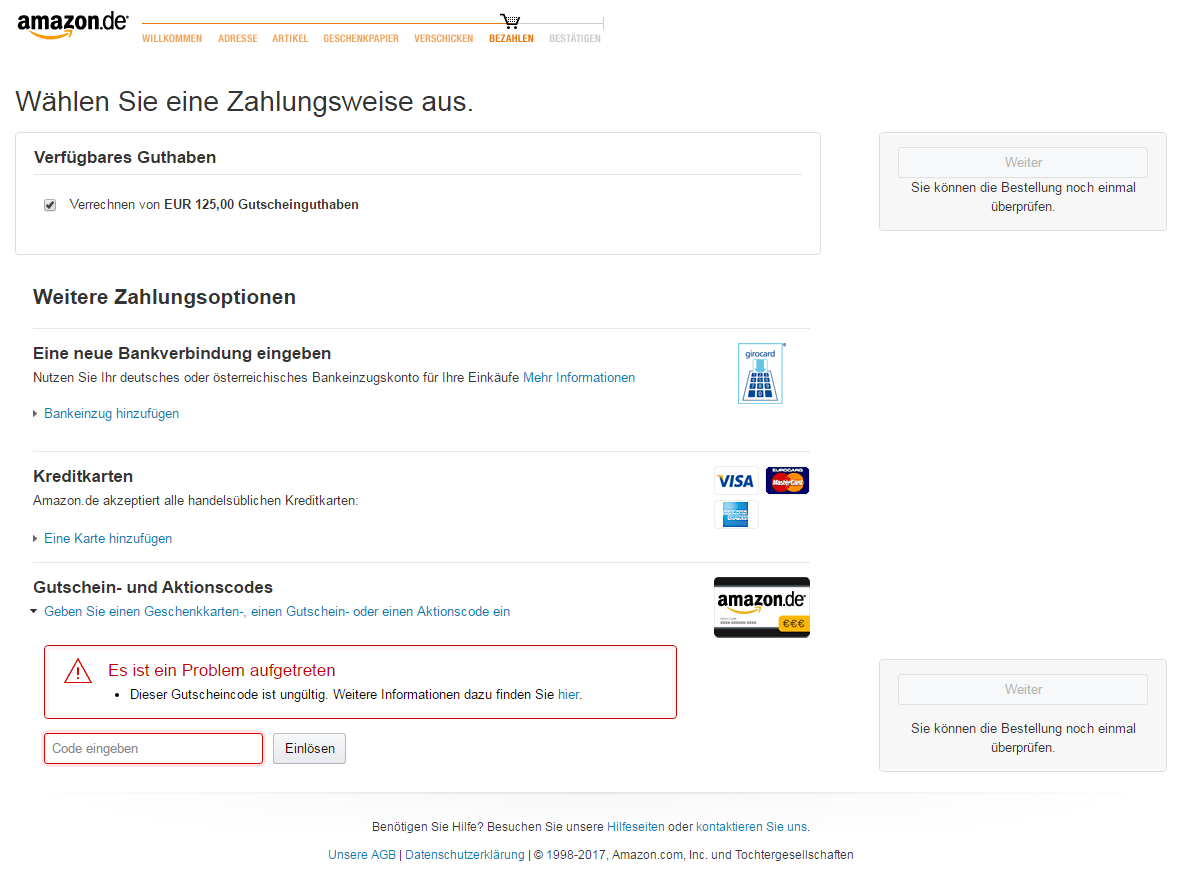Screen dimensions: 1195x875
Task: Click the 'Kreditkarten' heading
Action: (x=83, y=476)
